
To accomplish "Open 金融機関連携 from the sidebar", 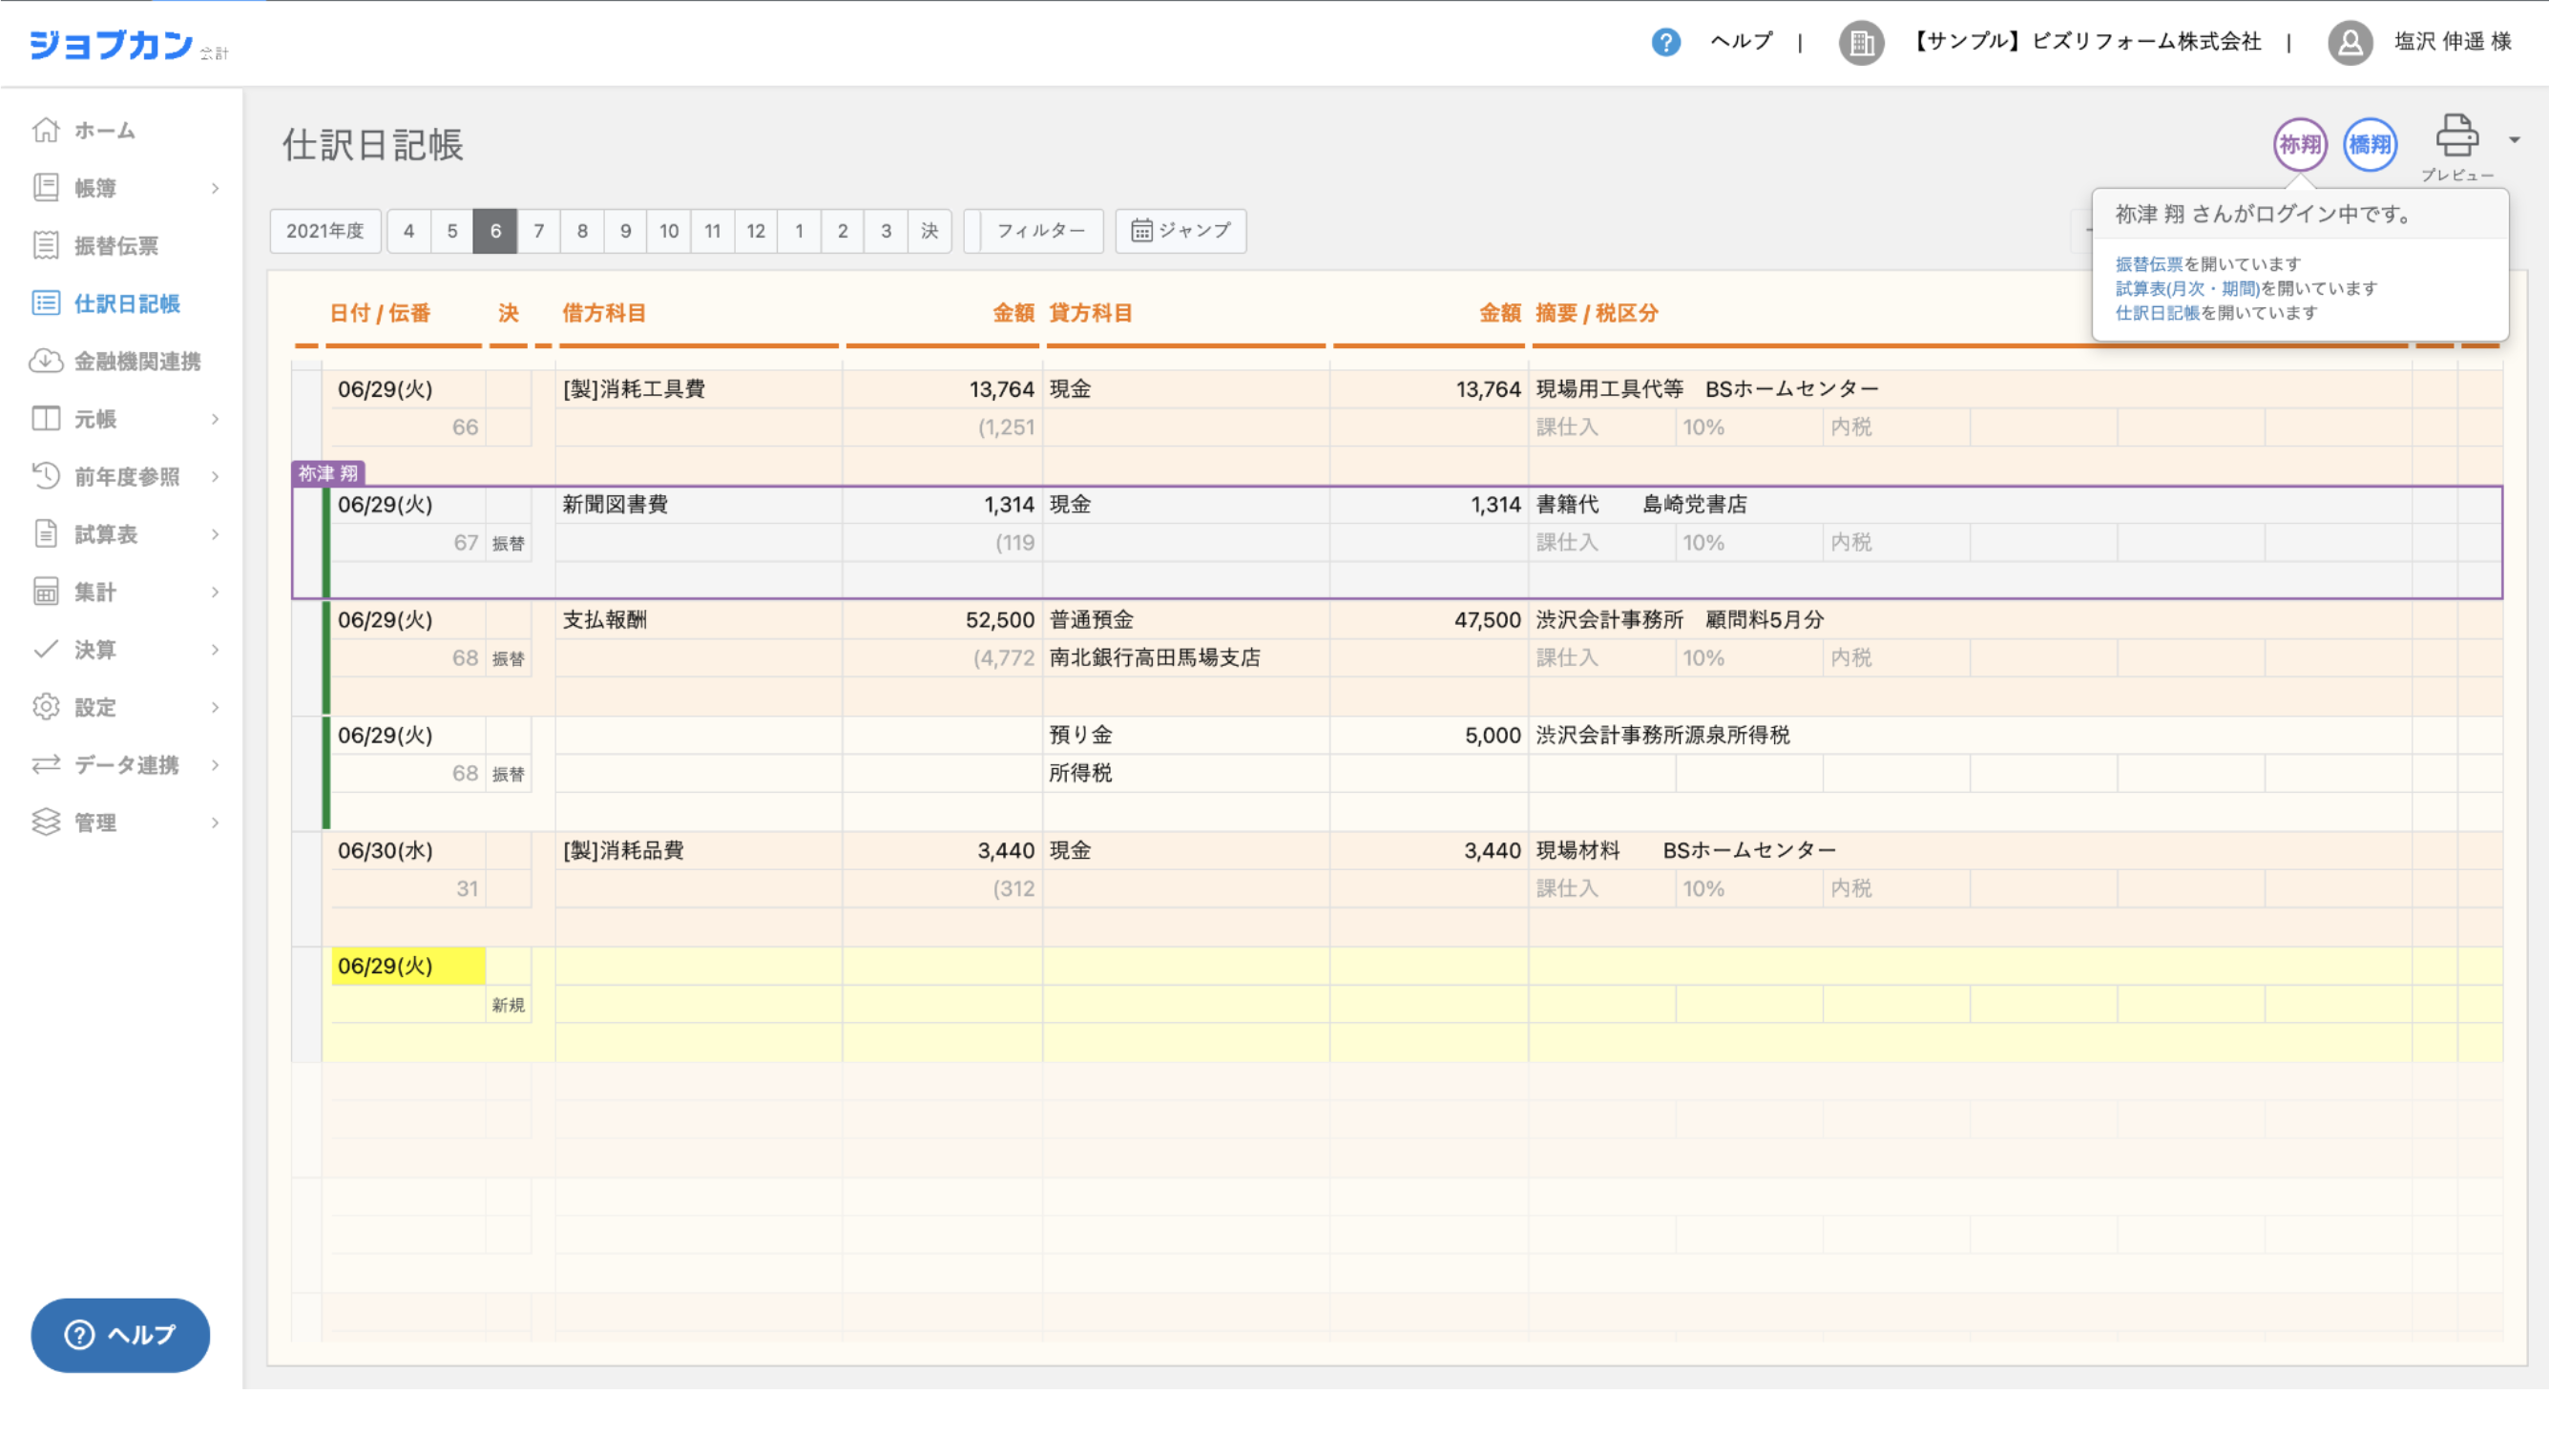I will pyautogui.click(x=137, y=361).
